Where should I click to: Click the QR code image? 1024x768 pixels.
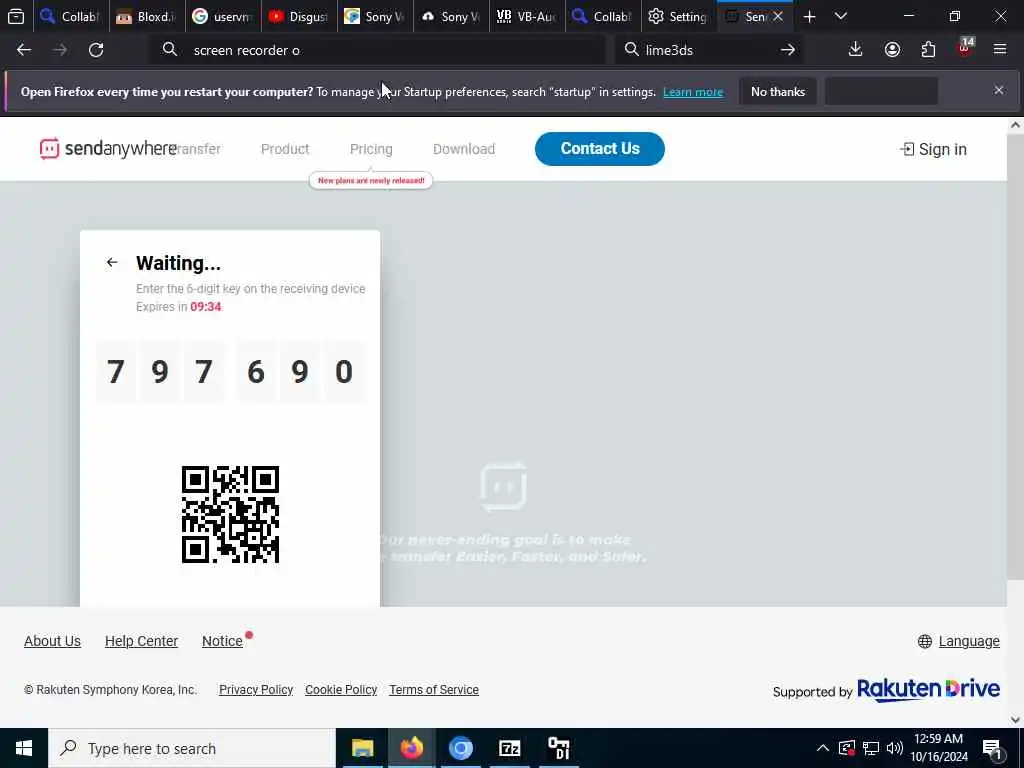[231, 515]
